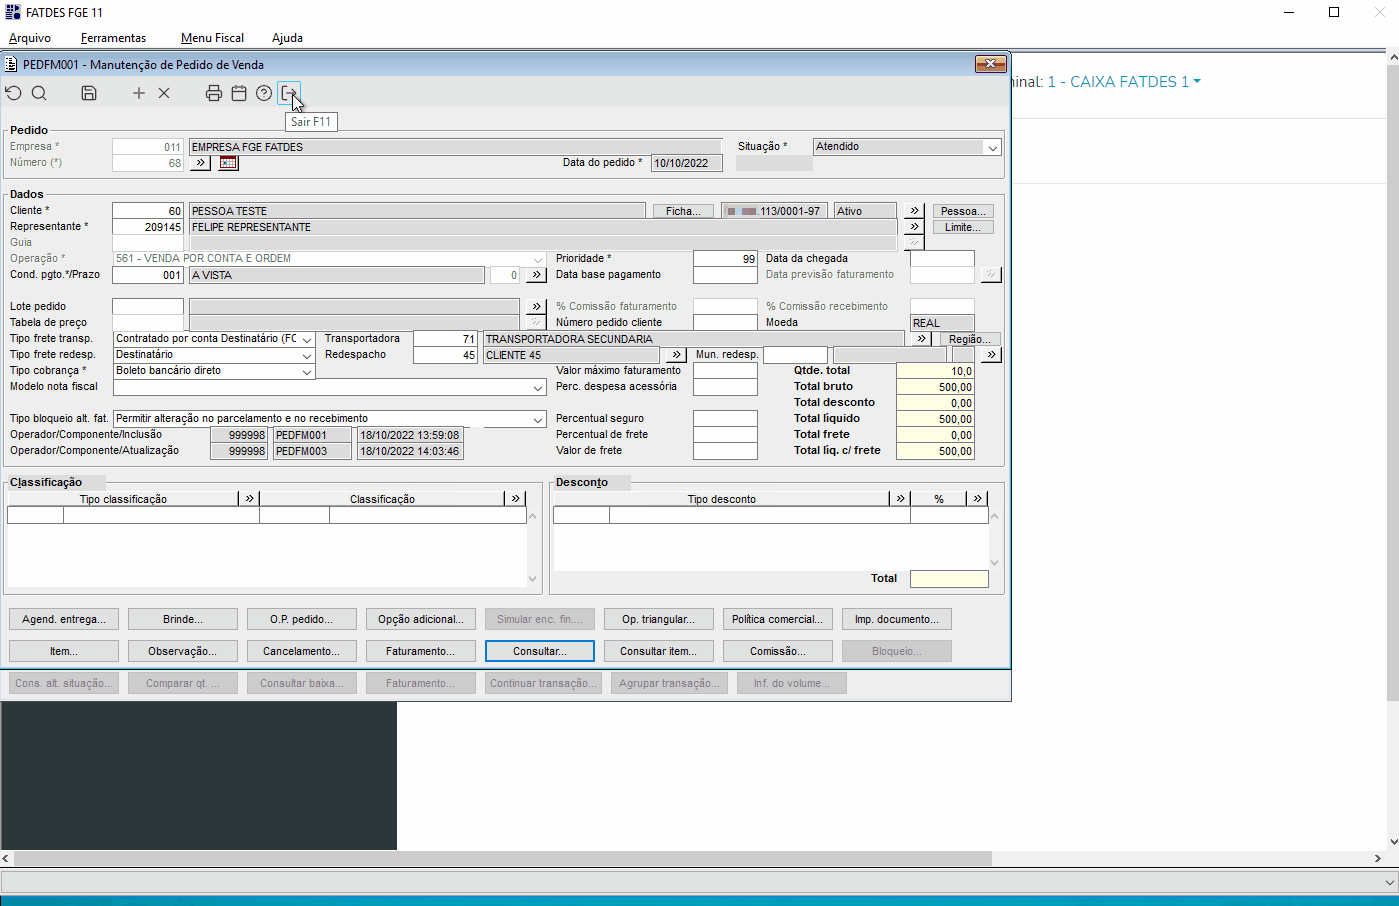Click the Prioridade field showing 99

(x=725, y=259)
